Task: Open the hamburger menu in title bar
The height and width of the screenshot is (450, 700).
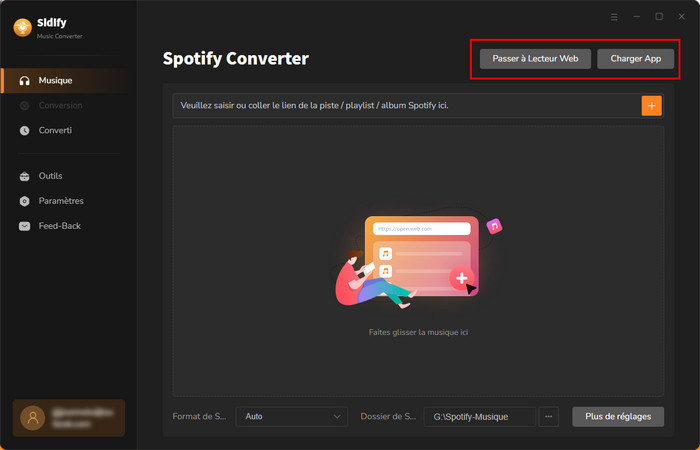Action: pos(614,17)
